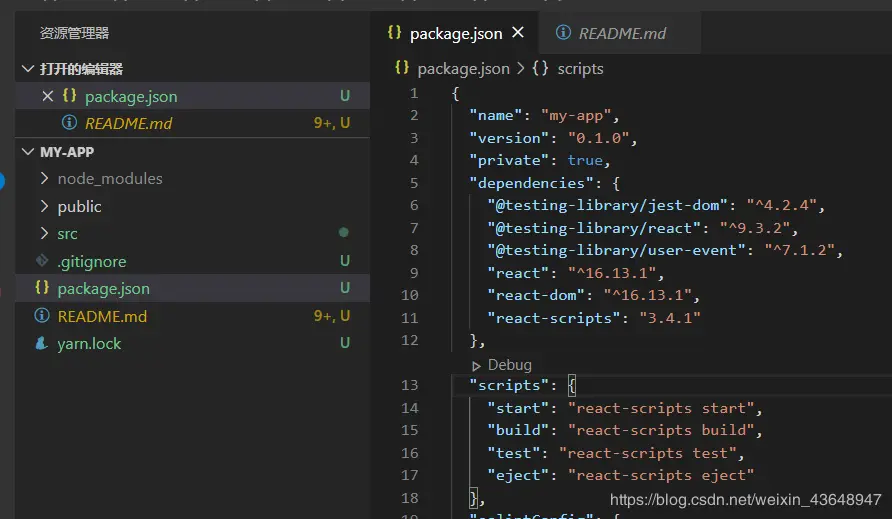Screen dimensions: 892x519
Task: Click line number 13 in the gutter
Action: (410, 385)
